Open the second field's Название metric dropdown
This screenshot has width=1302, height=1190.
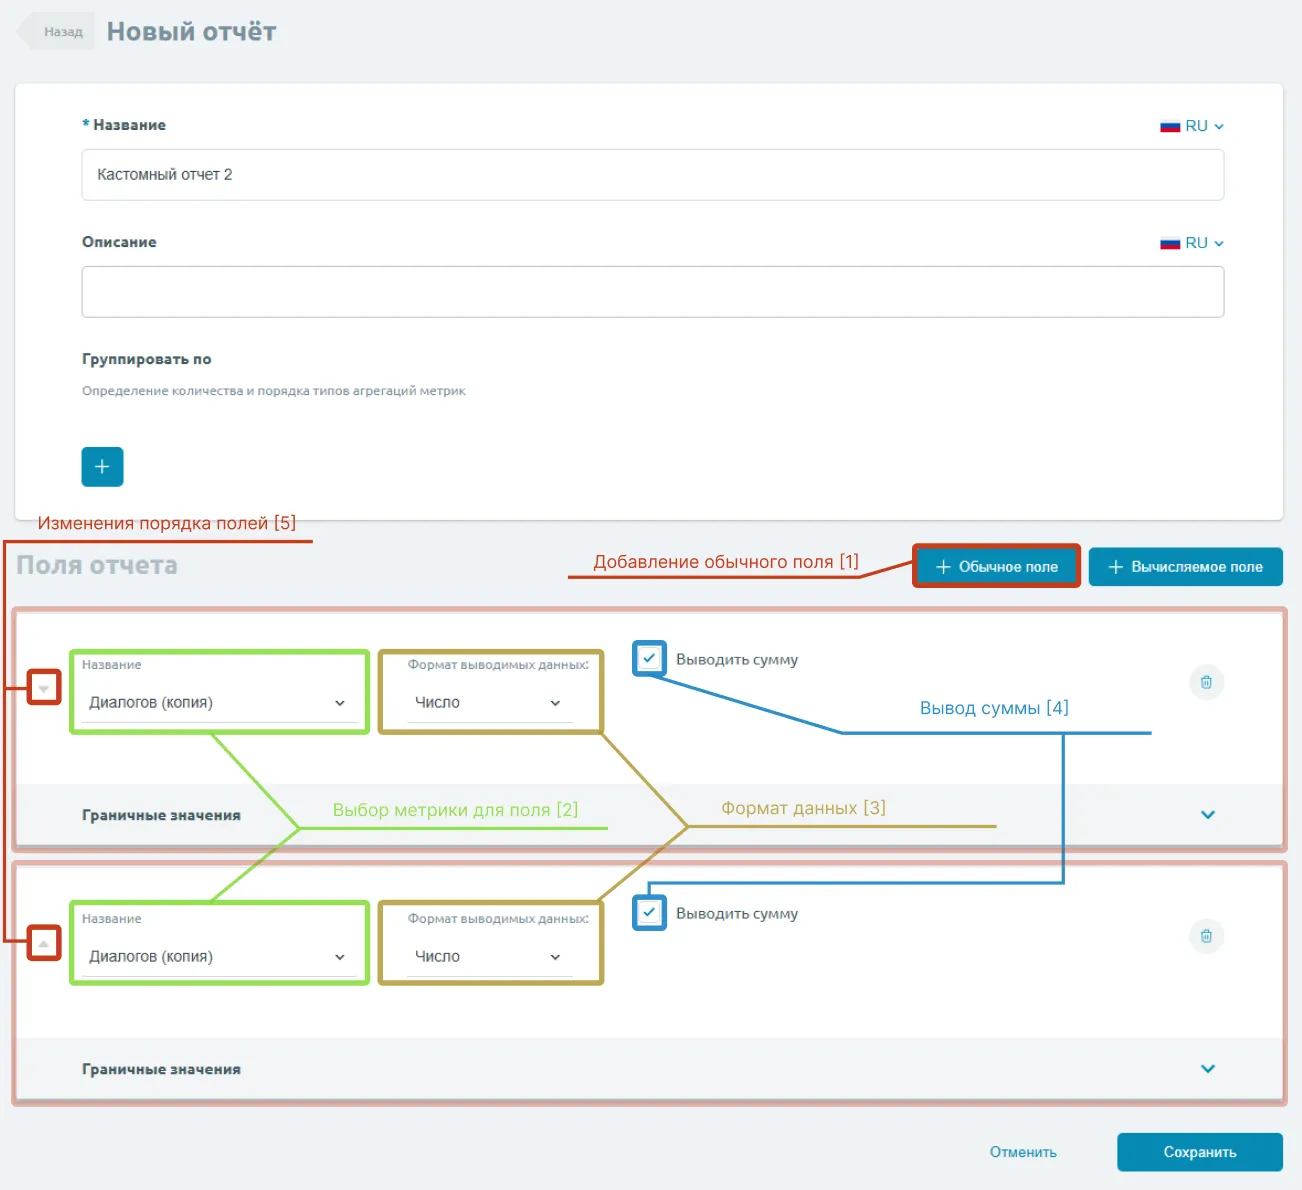click(x=218, y=957)
